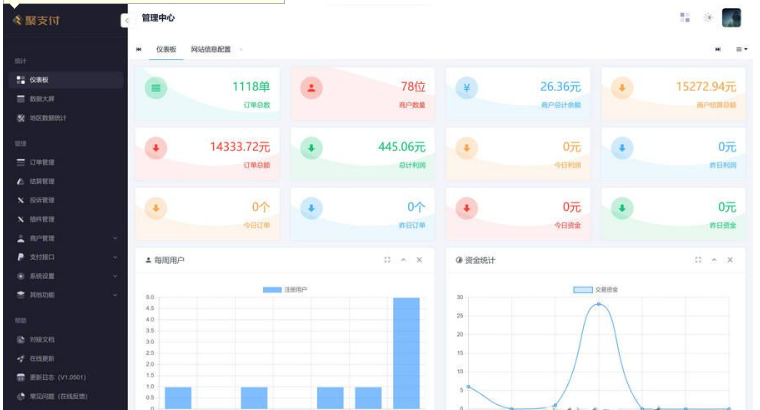Open 数据大屏 in the sidebar
This screenshot has width=760, height=410.
click(42, 99)
